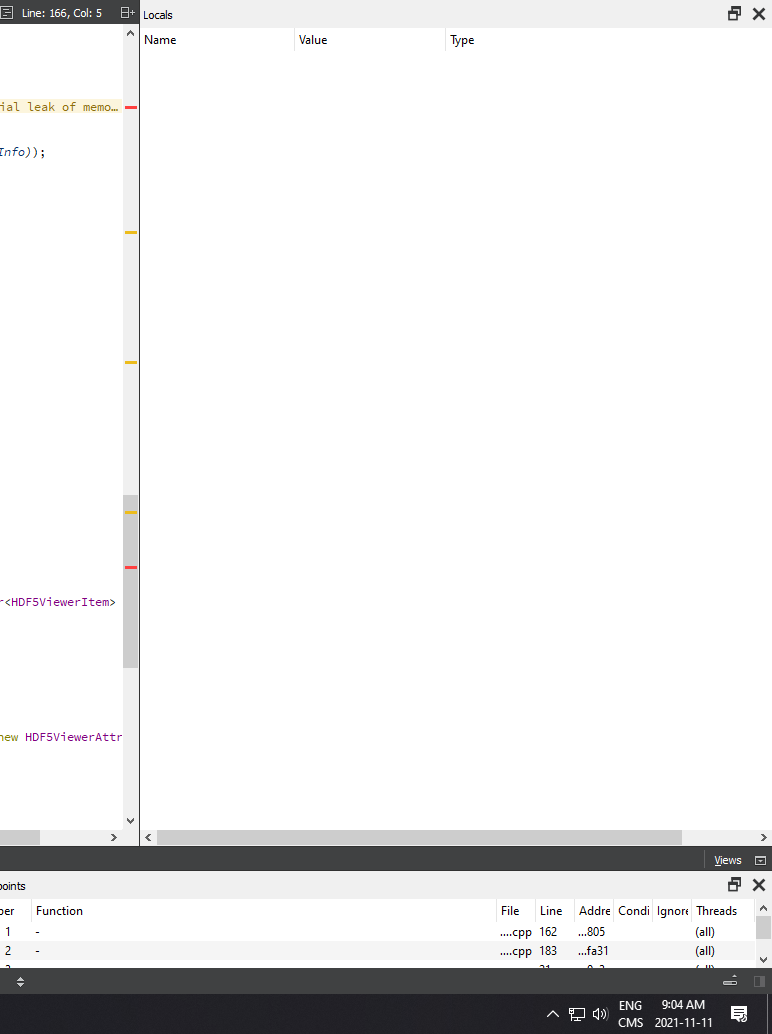Open the volume control tray icon

pos(600,1014)
